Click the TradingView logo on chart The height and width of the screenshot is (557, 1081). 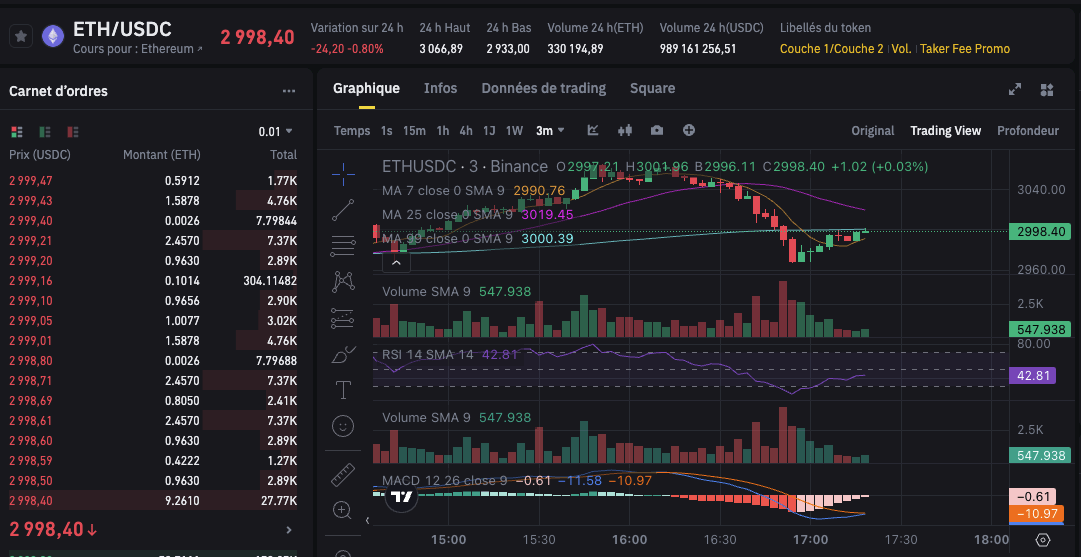401,496
